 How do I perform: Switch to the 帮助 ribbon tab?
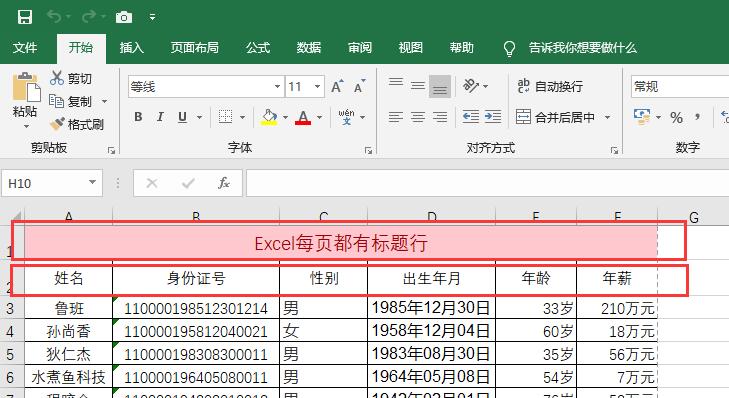pos(462,48)
